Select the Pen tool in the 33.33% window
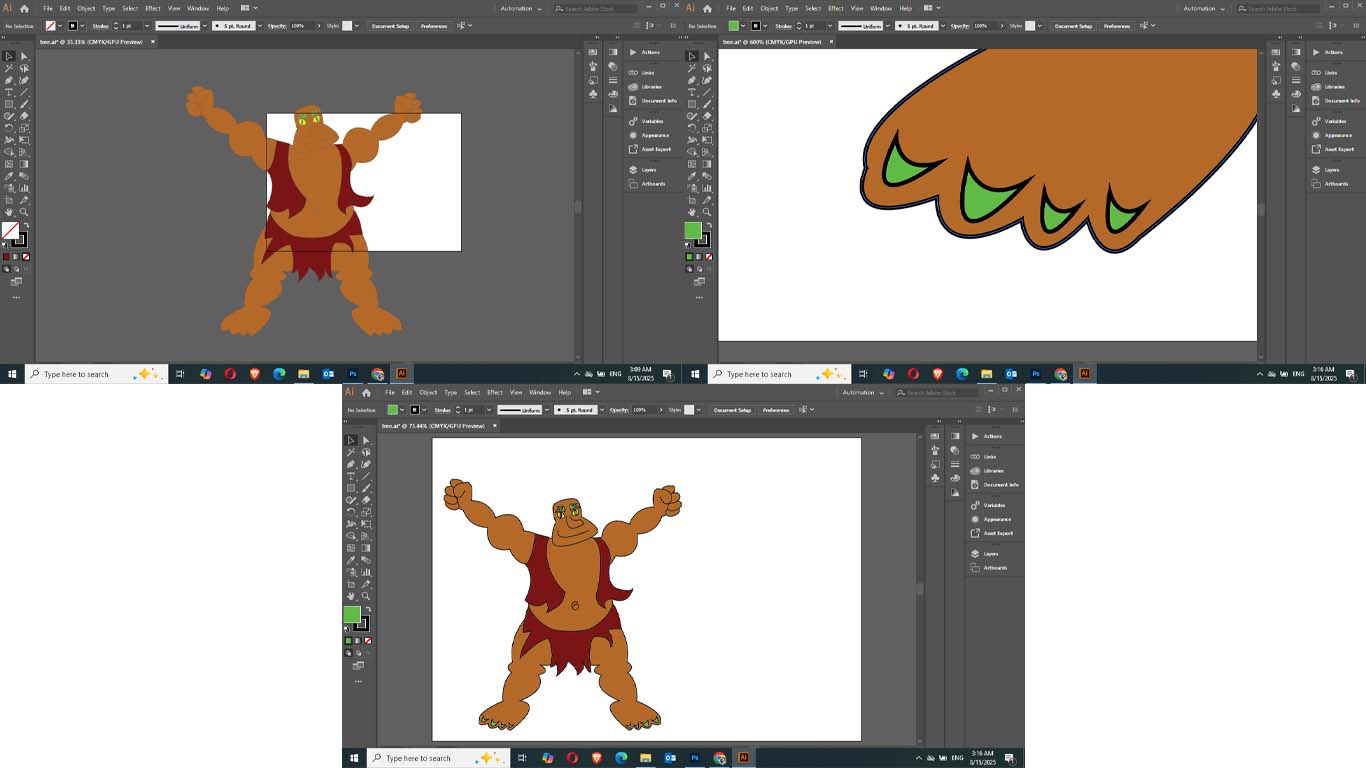The height and width of the screenshot is (768, 1366). pos(9,80)
